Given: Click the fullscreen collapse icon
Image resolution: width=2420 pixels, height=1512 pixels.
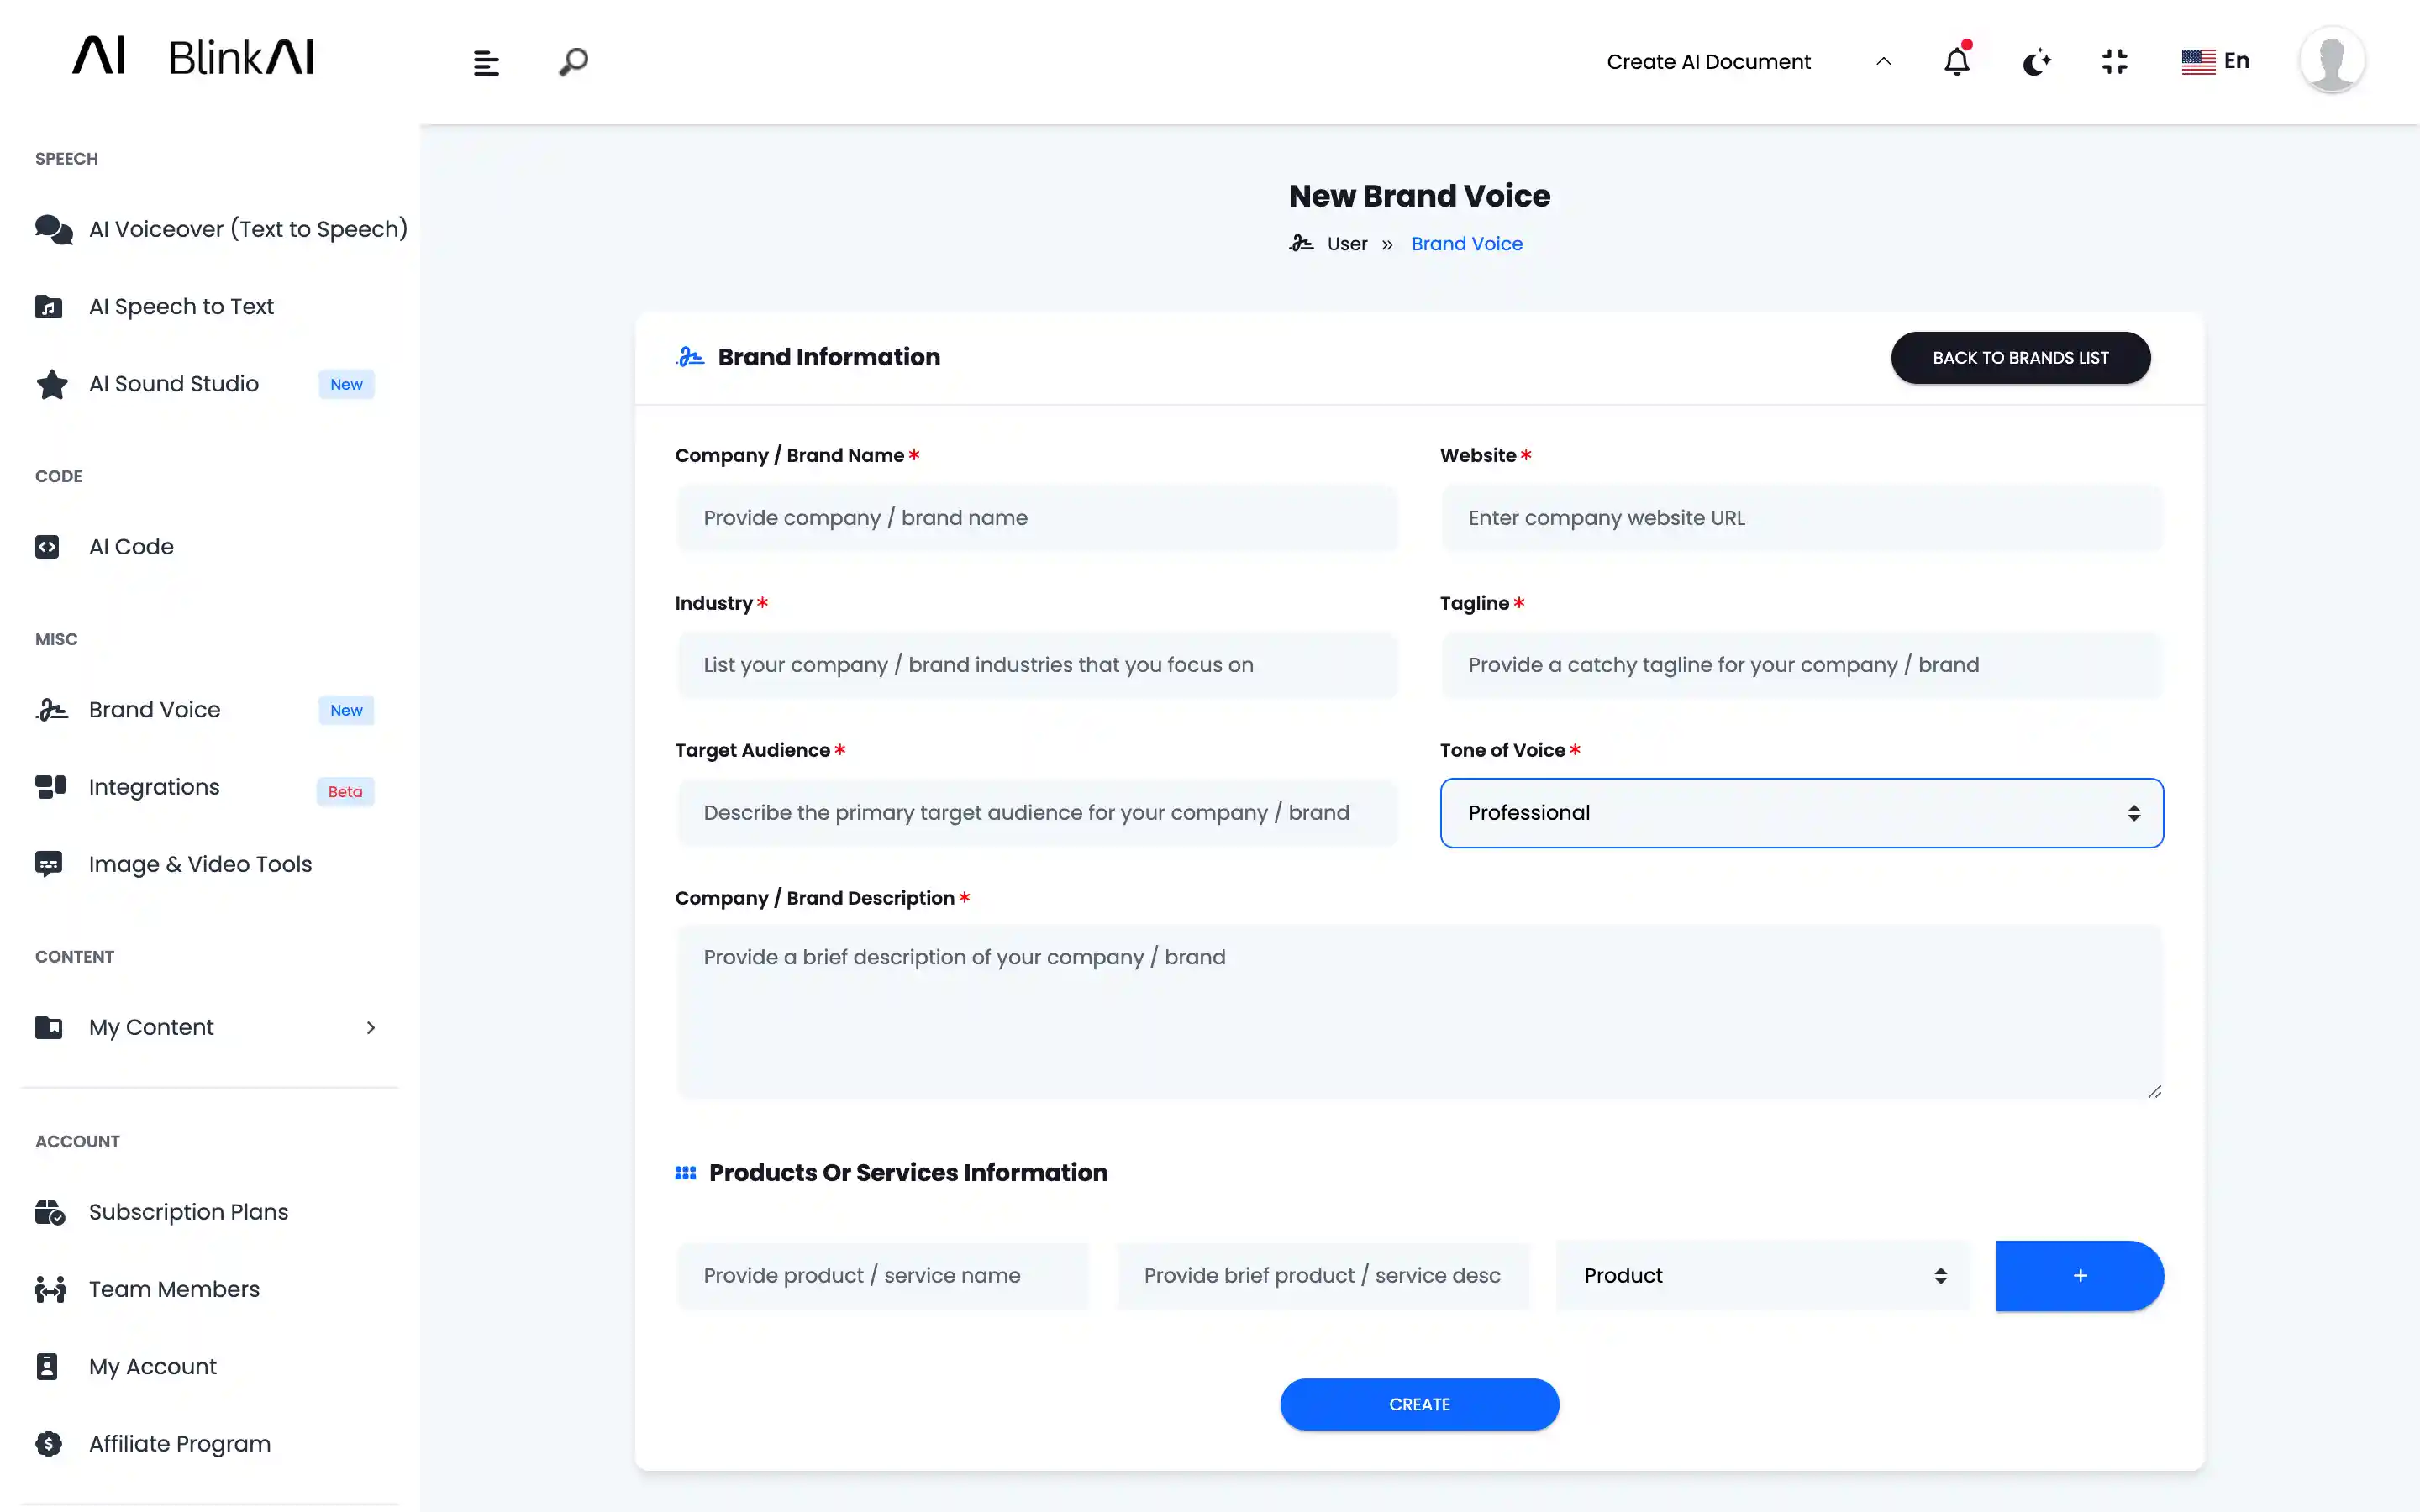Looking at the screenshot, I should pos(2114,62).
